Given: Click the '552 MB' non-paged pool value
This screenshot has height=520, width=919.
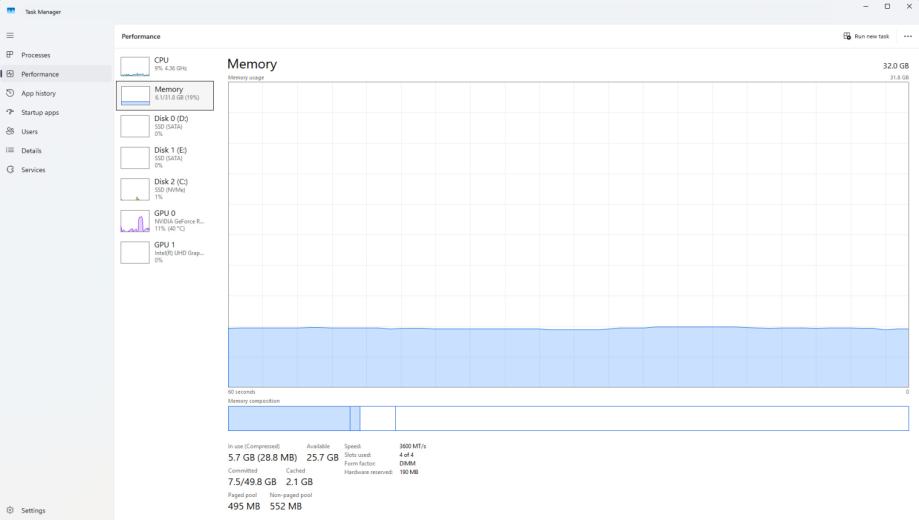Looking at the screenshot, I should (x=286, y=506).
